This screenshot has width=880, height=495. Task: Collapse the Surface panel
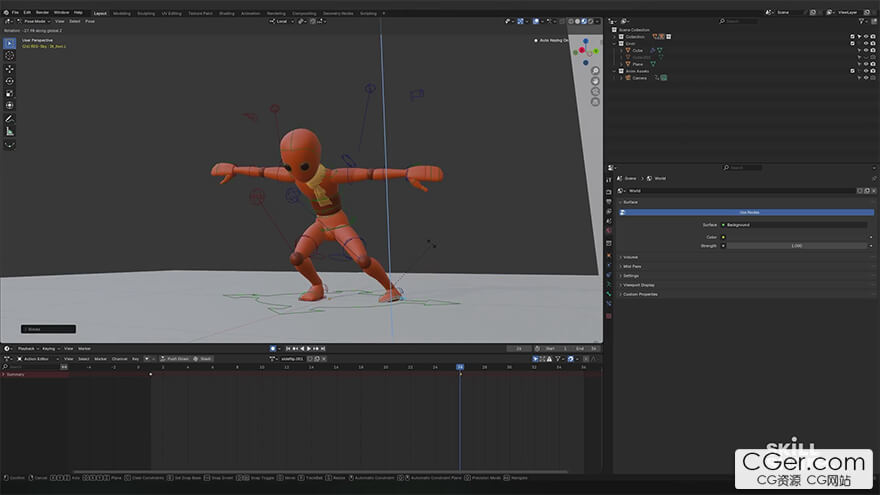(630, 202)
